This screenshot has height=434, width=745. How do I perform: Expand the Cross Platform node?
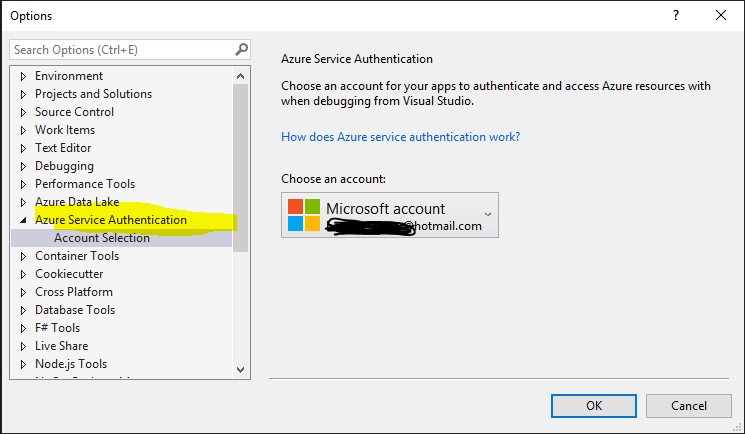[23, 293]
